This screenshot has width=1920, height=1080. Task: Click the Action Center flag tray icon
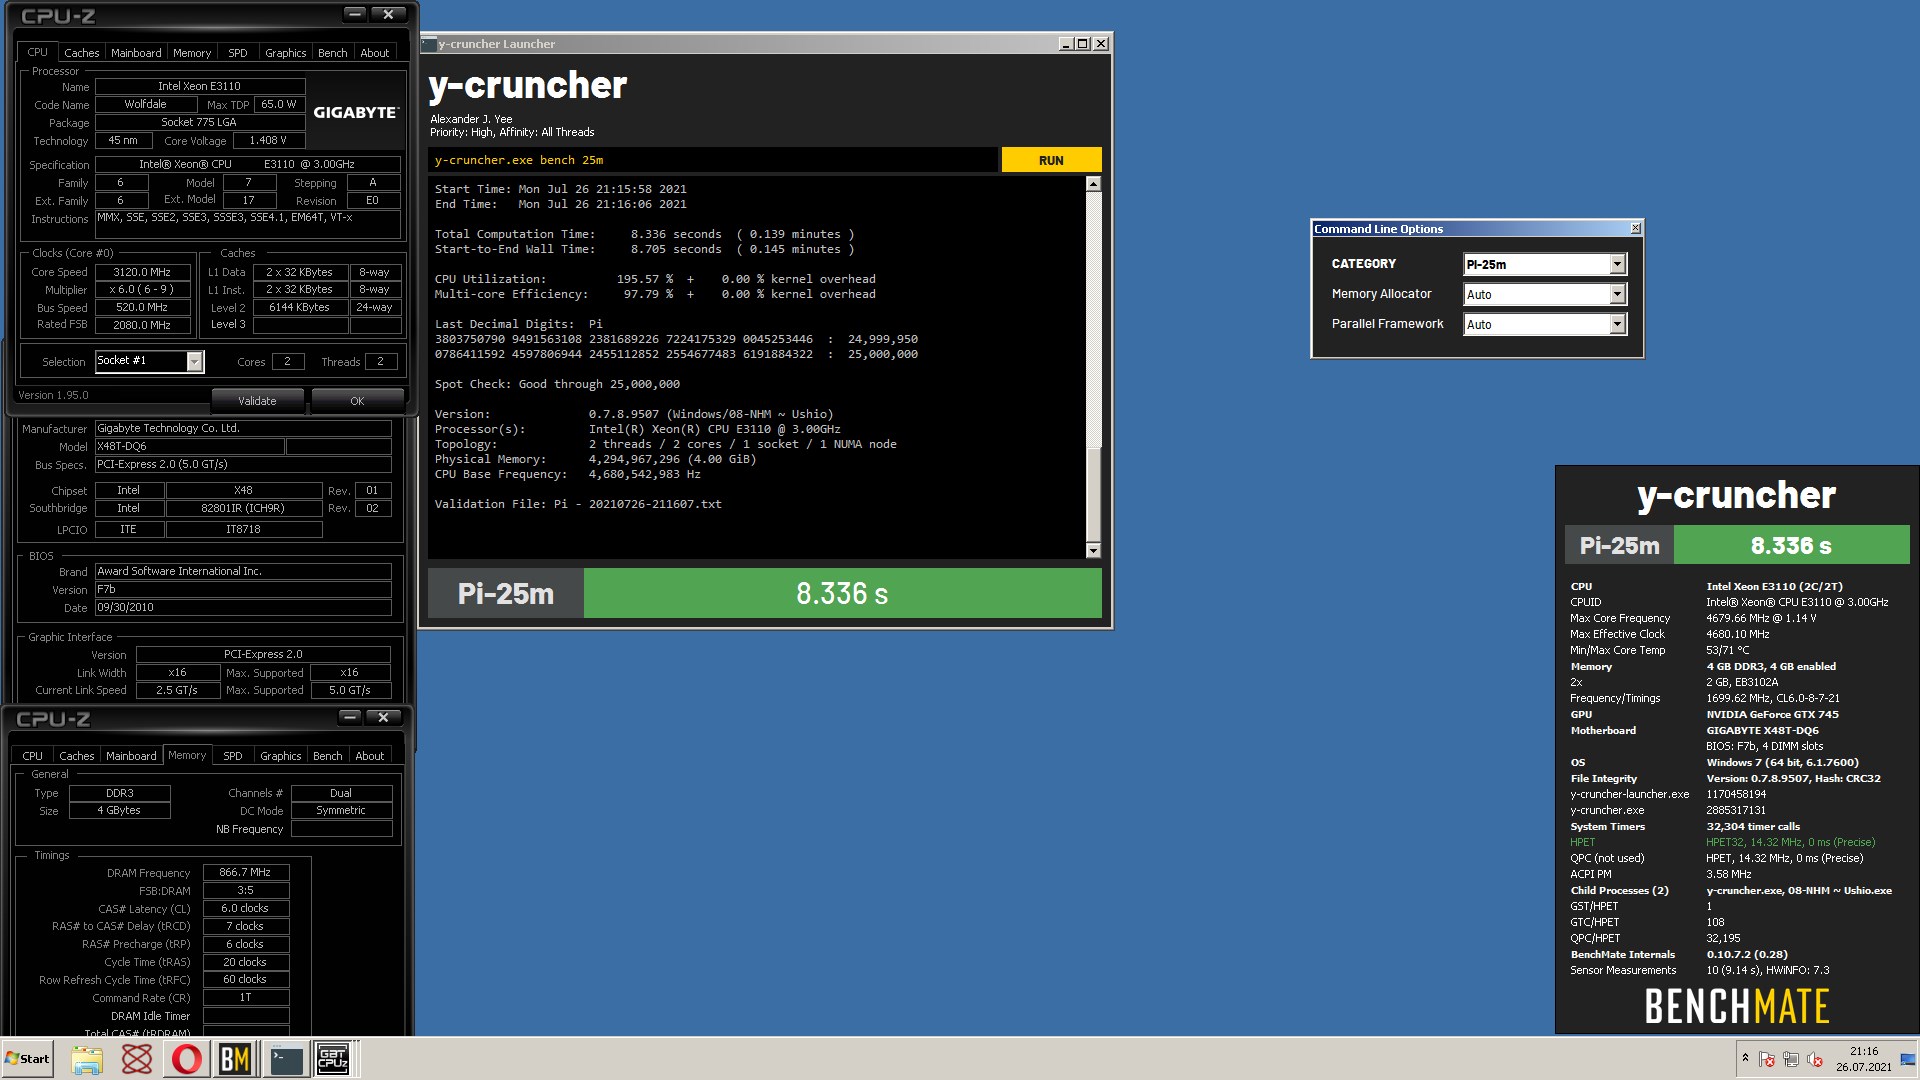click(1767, 1059)
